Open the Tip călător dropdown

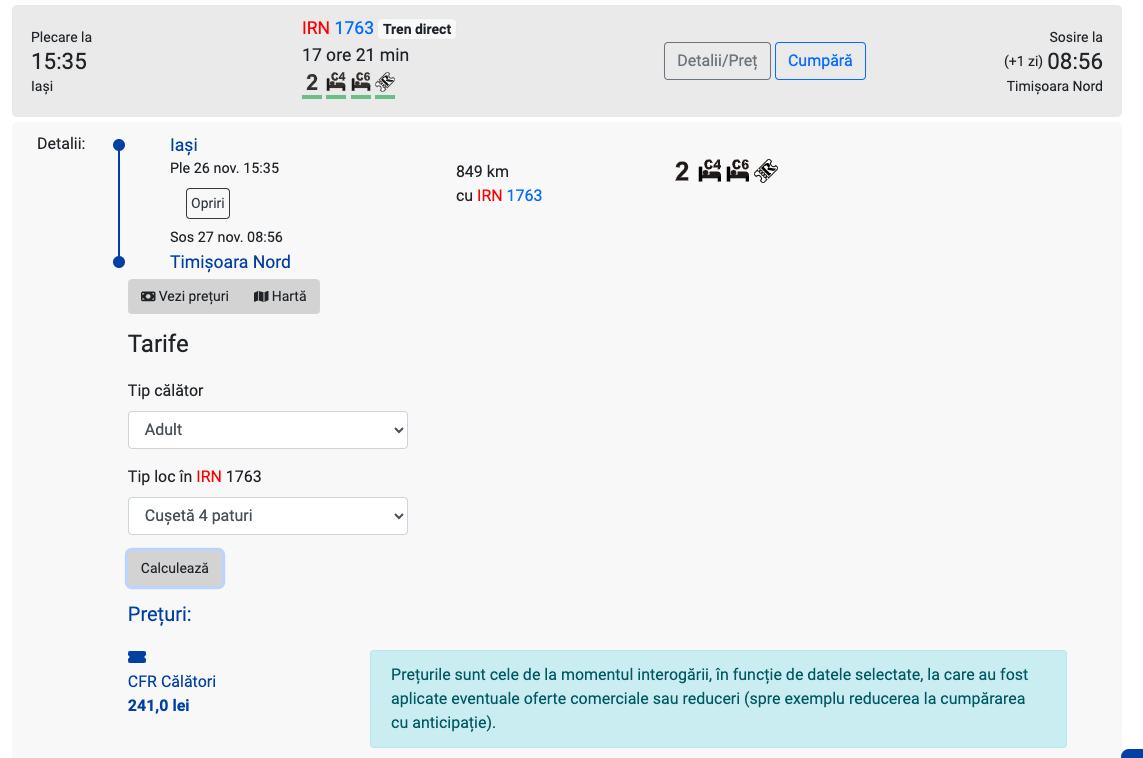[268, 429]
